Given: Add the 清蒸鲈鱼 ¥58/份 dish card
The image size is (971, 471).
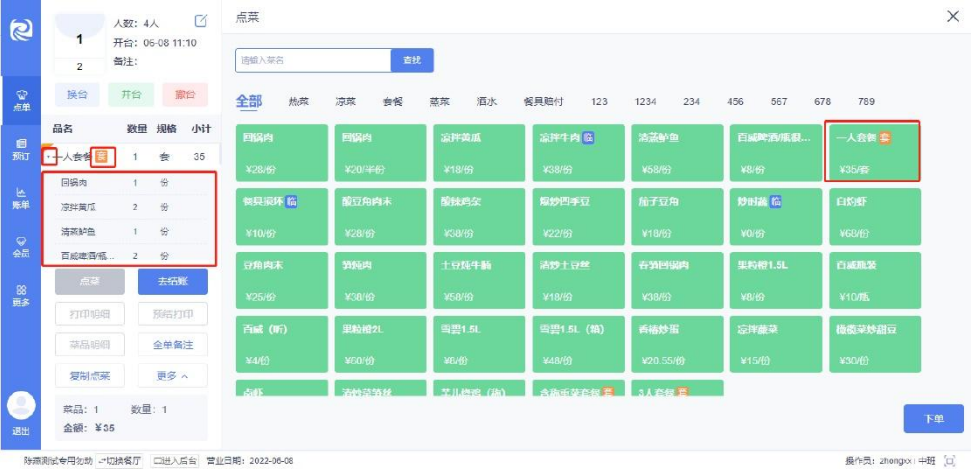Looking at the screenshot, I should (x=677, y=153).
